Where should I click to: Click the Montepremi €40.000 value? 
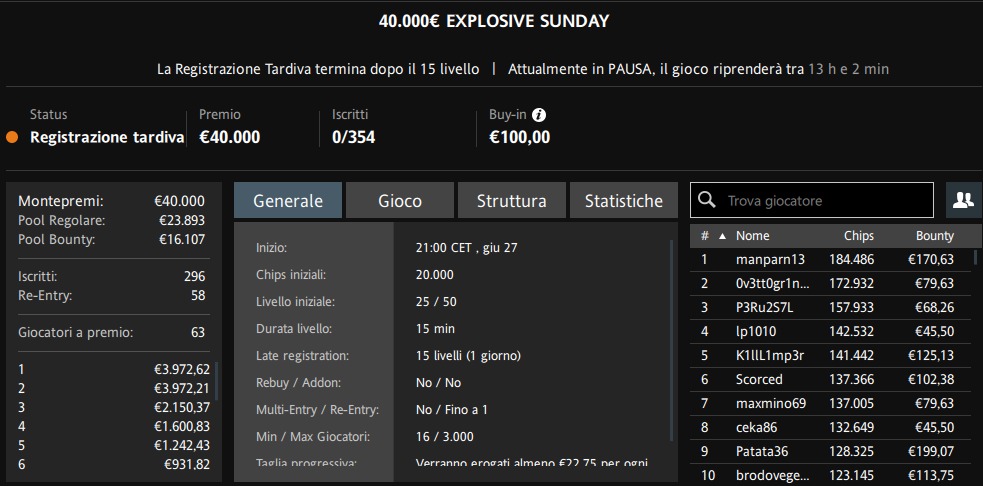[179, 201]
